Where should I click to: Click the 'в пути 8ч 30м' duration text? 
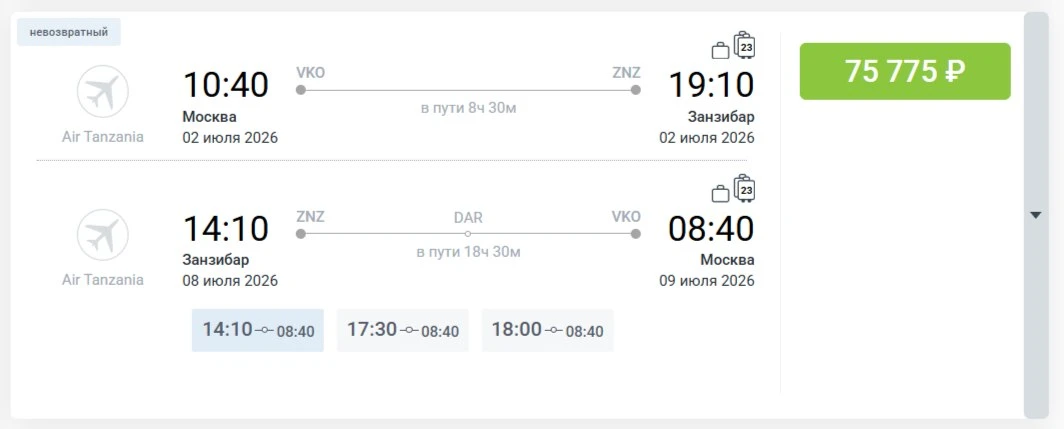click(x=468, y=108)
